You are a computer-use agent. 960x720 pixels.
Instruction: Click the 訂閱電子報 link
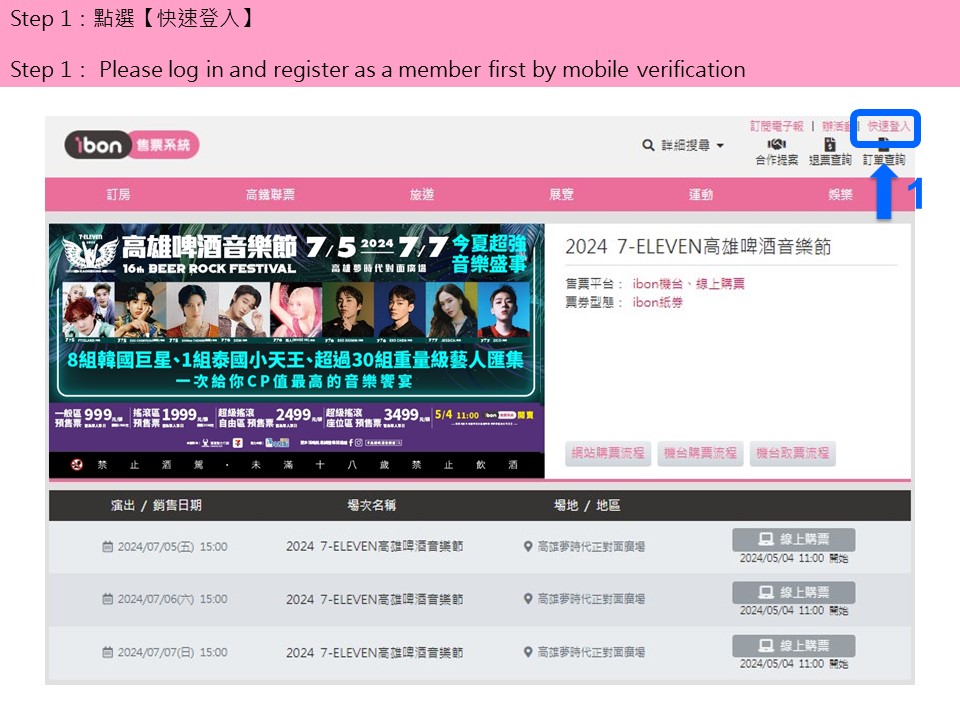tap(776, 126)
